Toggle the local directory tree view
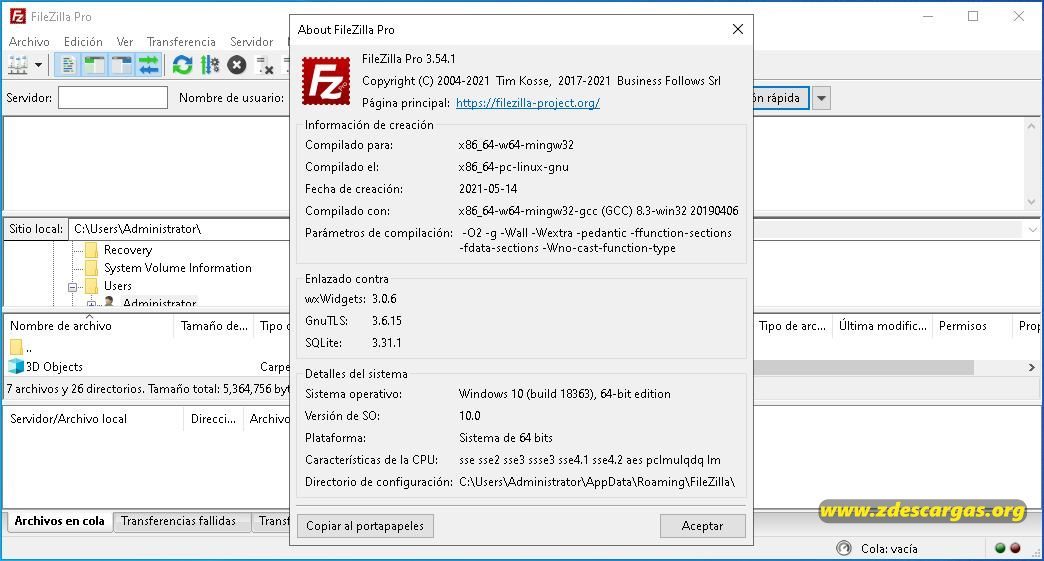This screenshot has height=561, width=1044. pos(94,65)
